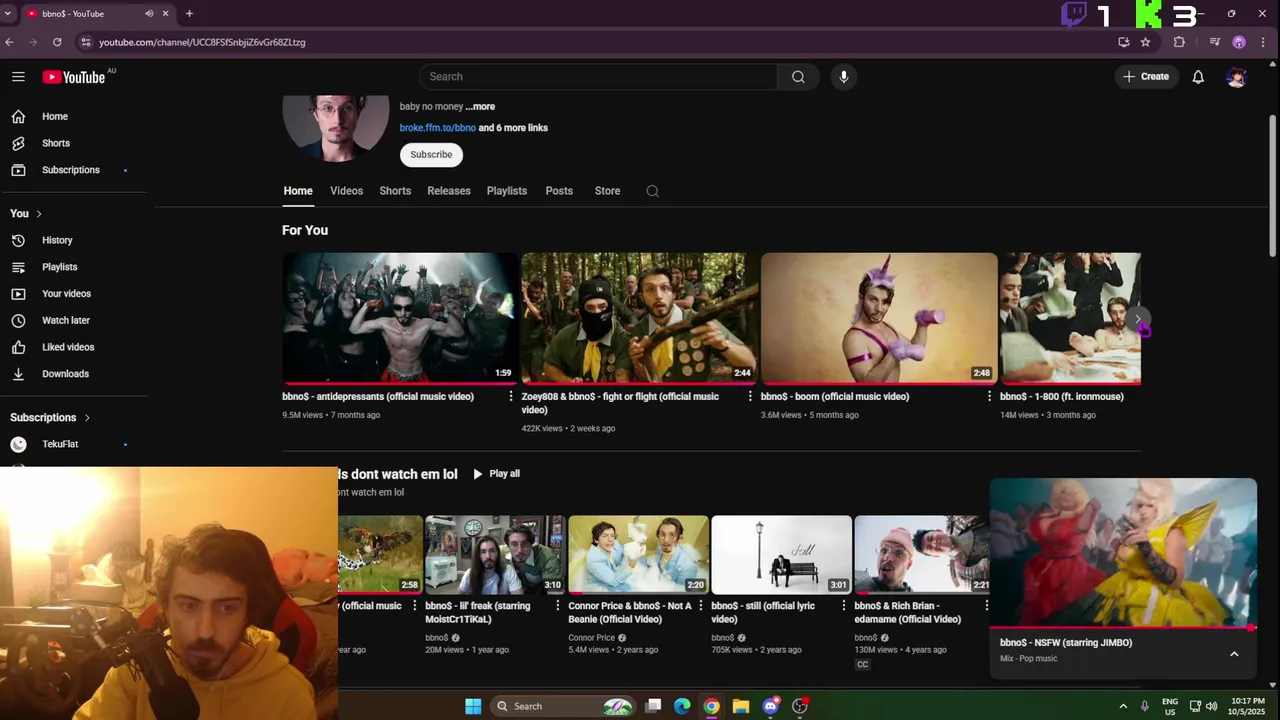
Task: Switch to the Releases channel tab
Action: (449, 191)
